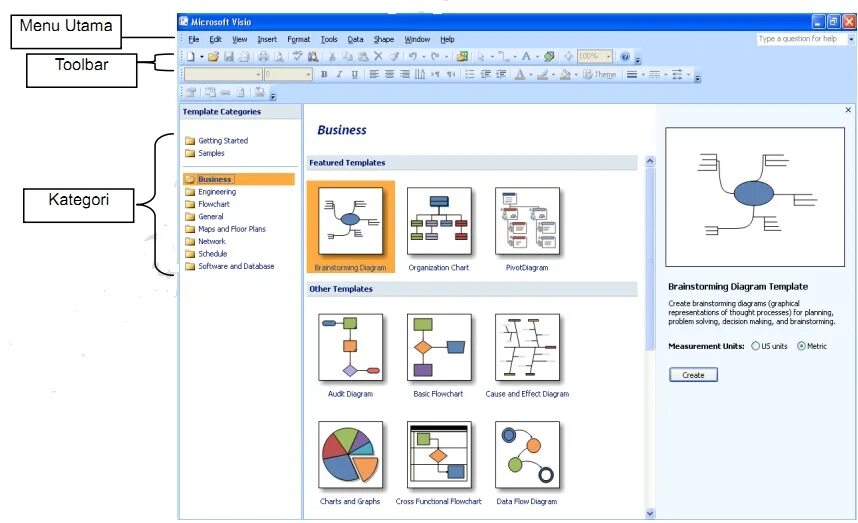Click in the help question box
The height and width of the screenshot is (523, 858).
coord(802,39)
